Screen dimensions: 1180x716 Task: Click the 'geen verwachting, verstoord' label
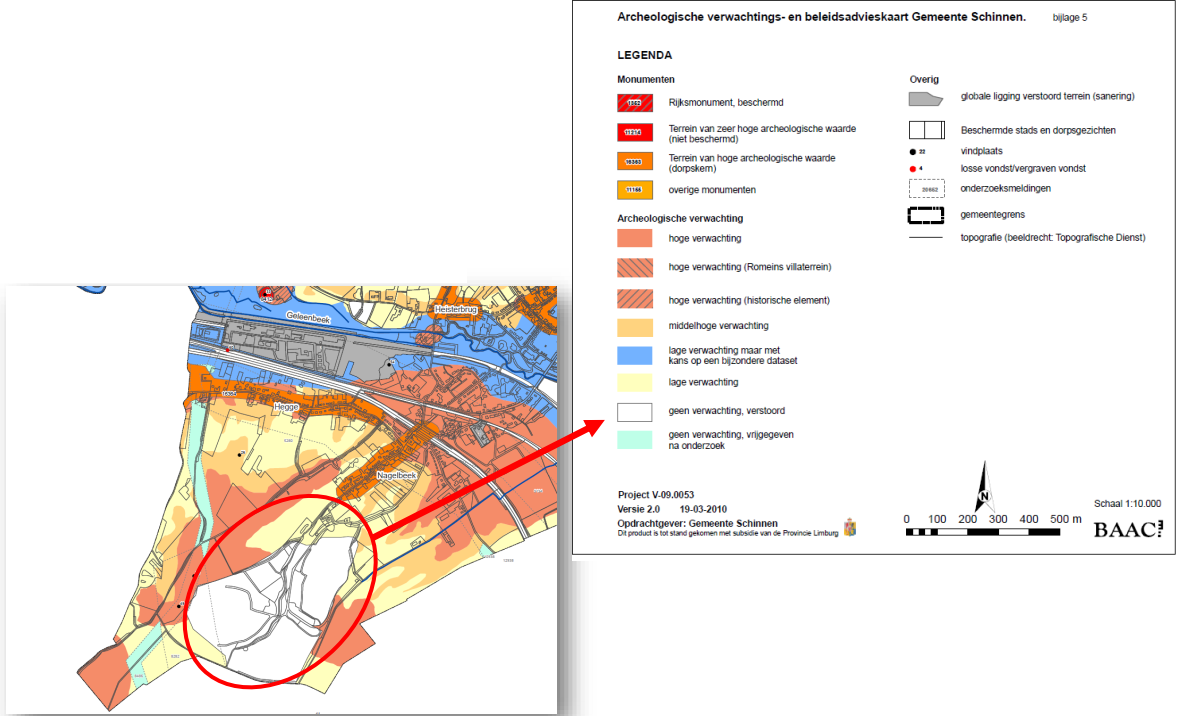(726, 411)
